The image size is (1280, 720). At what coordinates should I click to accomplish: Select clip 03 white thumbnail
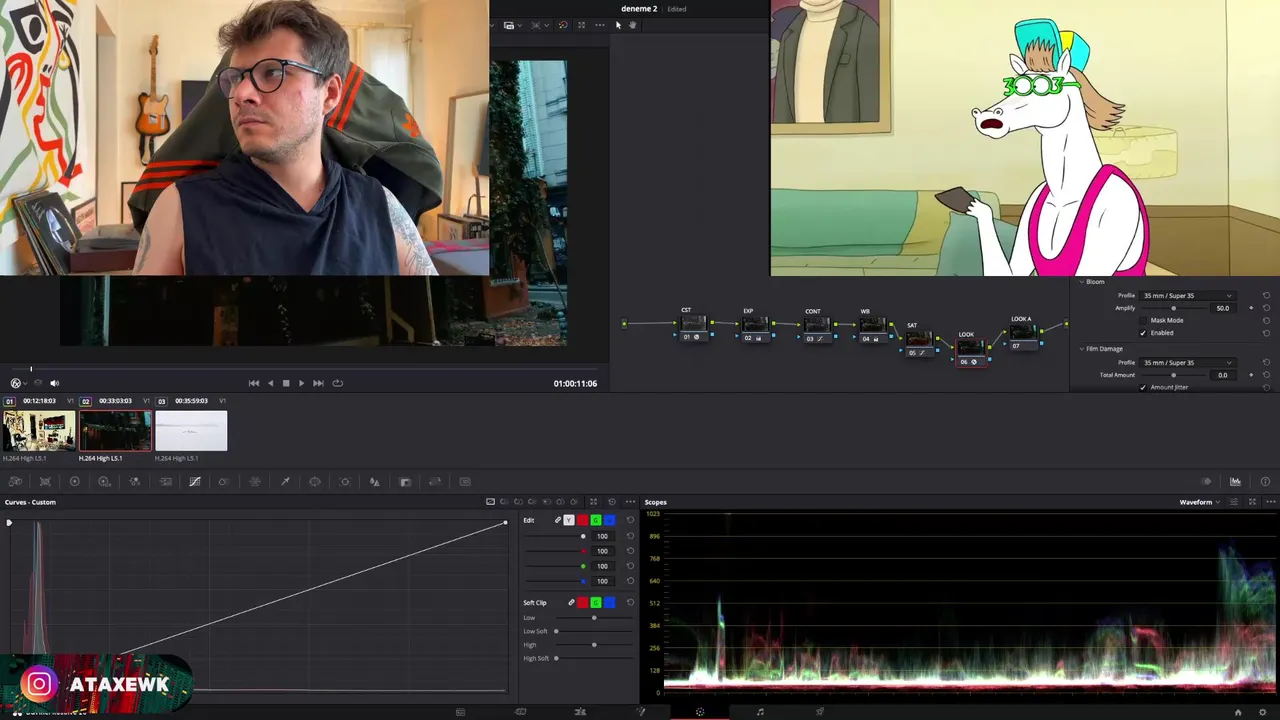click(x=191, y=431)
